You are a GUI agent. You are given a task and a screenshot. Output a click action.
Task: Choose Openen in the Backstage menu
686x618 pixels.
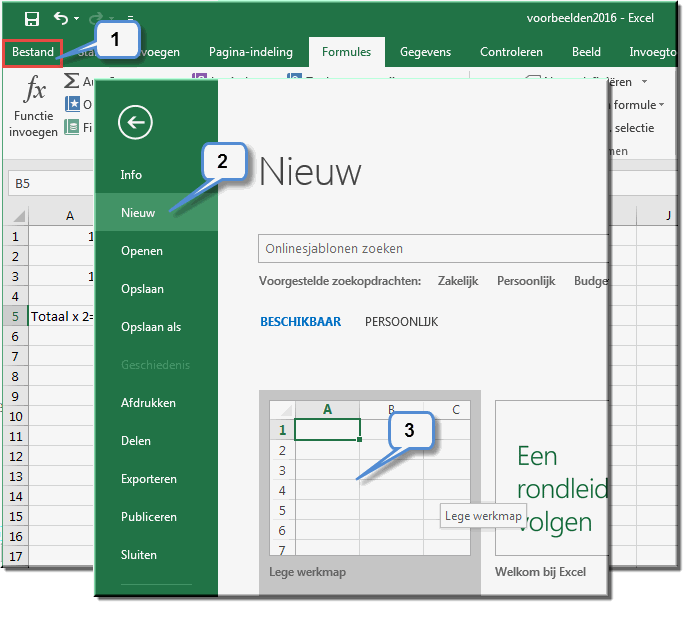coord(156,251)
